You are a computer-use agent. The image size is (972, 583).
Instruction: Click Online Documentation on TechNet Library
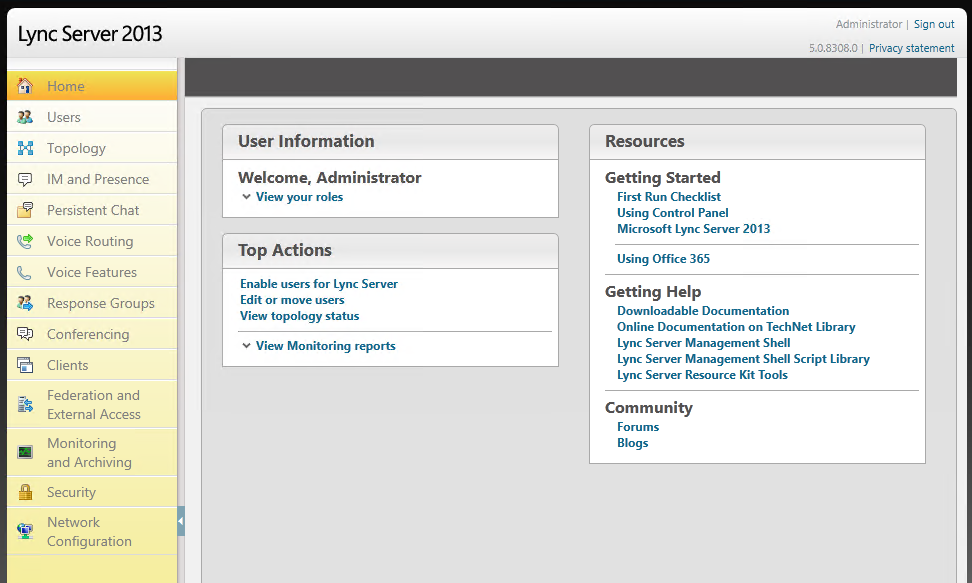736,327
